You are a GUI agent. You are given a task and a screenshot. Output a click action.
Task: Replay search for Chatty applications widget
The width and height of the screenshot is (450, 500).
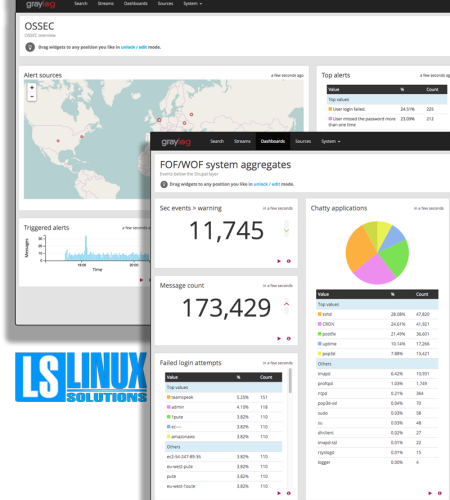[430, 493]
